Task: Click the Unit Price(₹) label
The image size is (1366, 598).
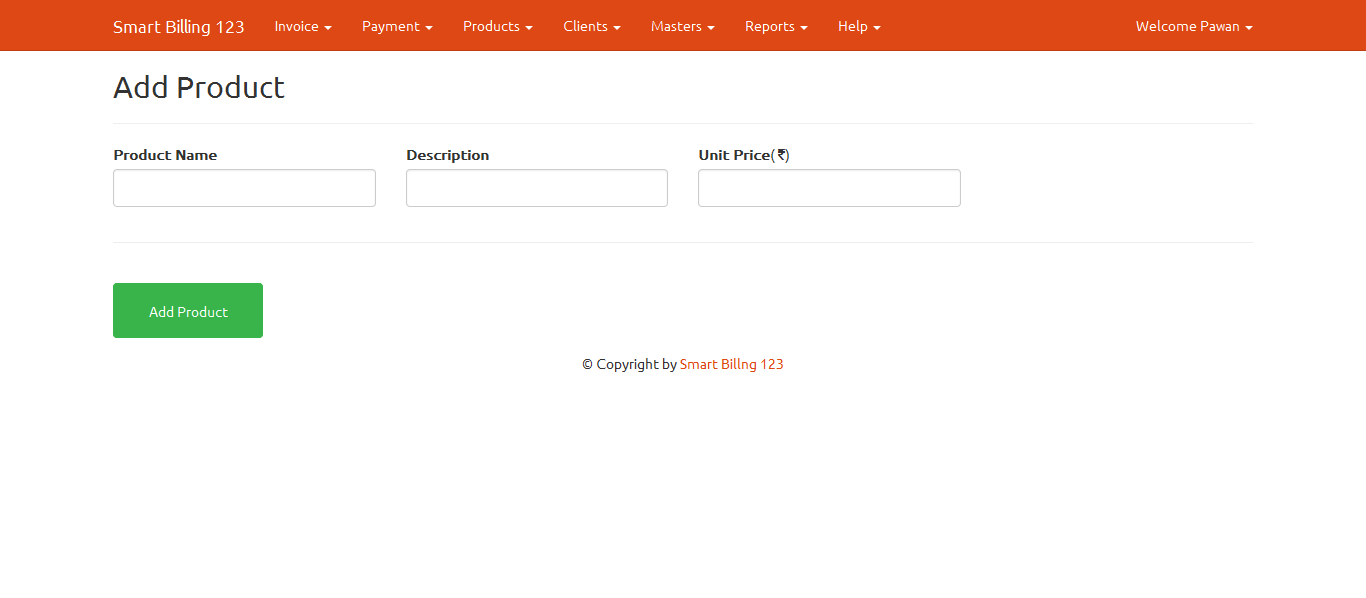Action: (744, 155)
